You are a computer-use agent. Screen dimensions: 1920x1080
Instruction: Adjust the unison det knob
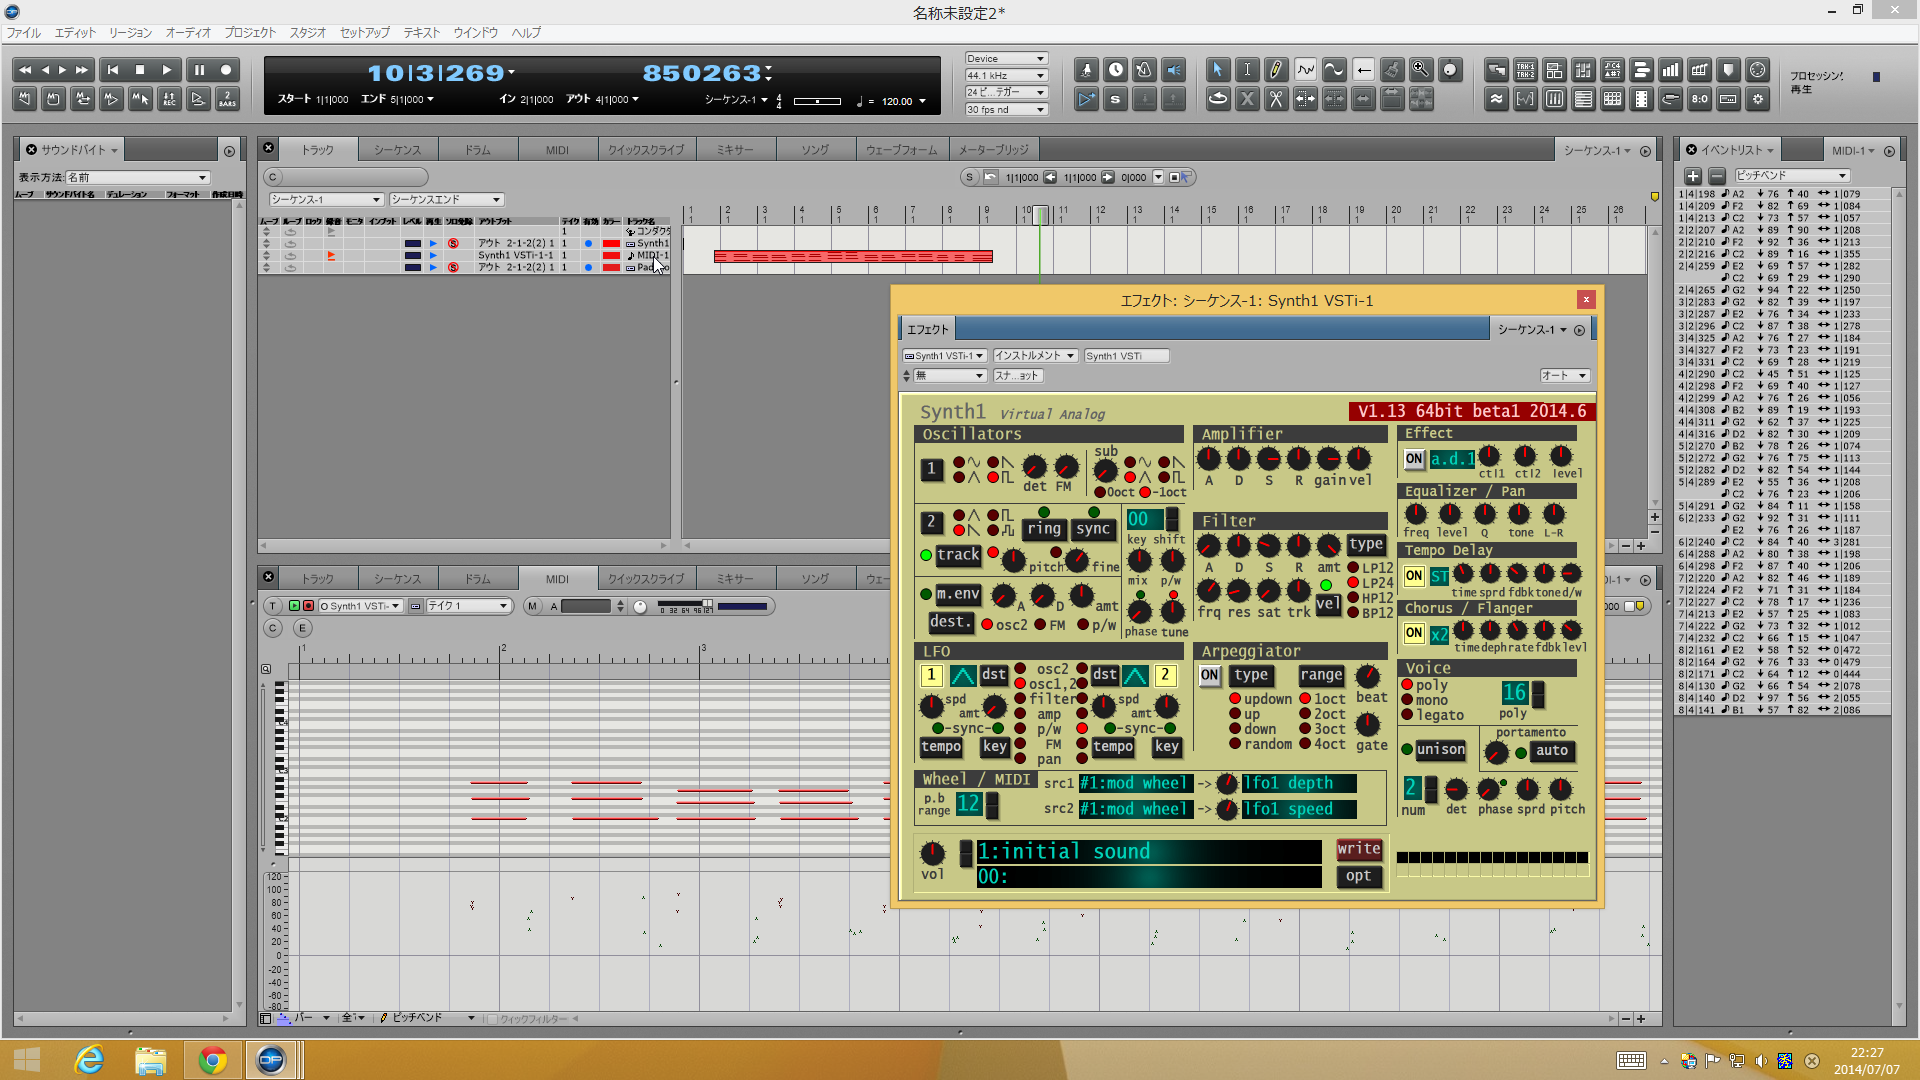pyautogui.click(x=1456, y=789)
